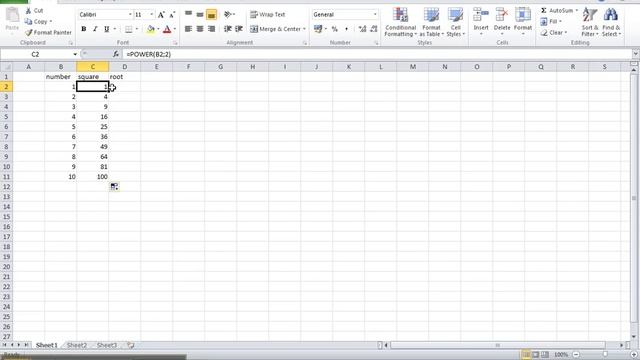This screenshot has height=360, width=640.
Task: Switch to the Sheet2 tab
Action: (77, 345)
